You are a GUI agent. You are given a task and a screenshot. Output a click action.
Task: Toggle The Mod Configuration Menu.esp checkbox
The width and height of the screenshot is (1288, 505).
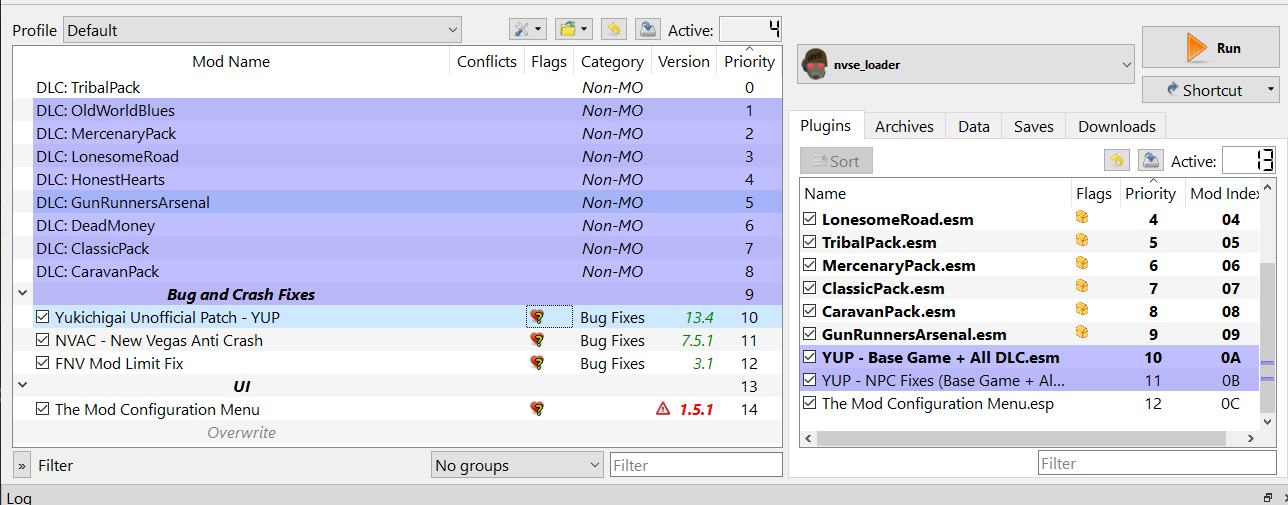click(811, 403)
